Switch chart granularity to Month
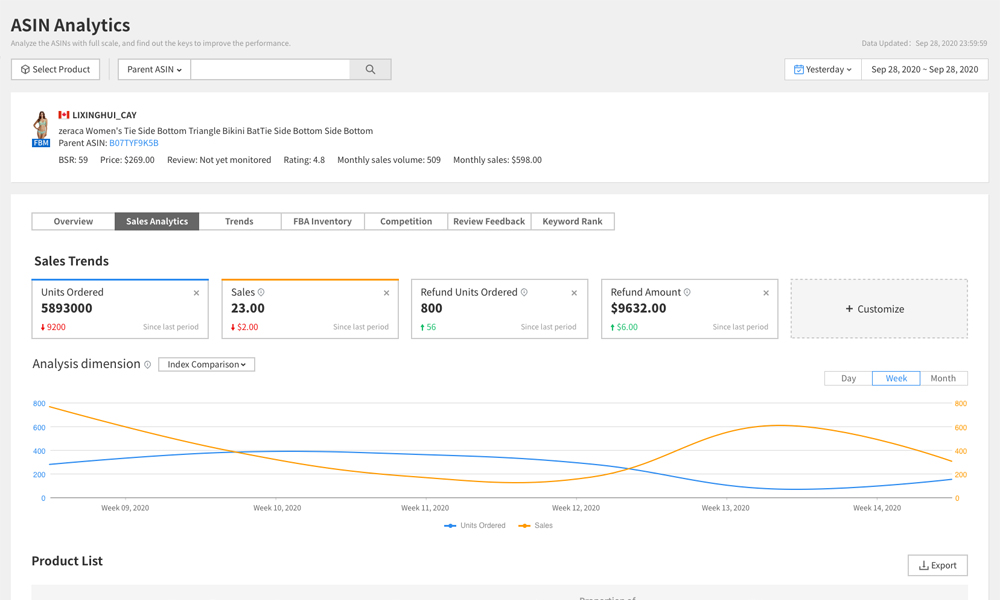1000x600 pixels. pos(943,378)
